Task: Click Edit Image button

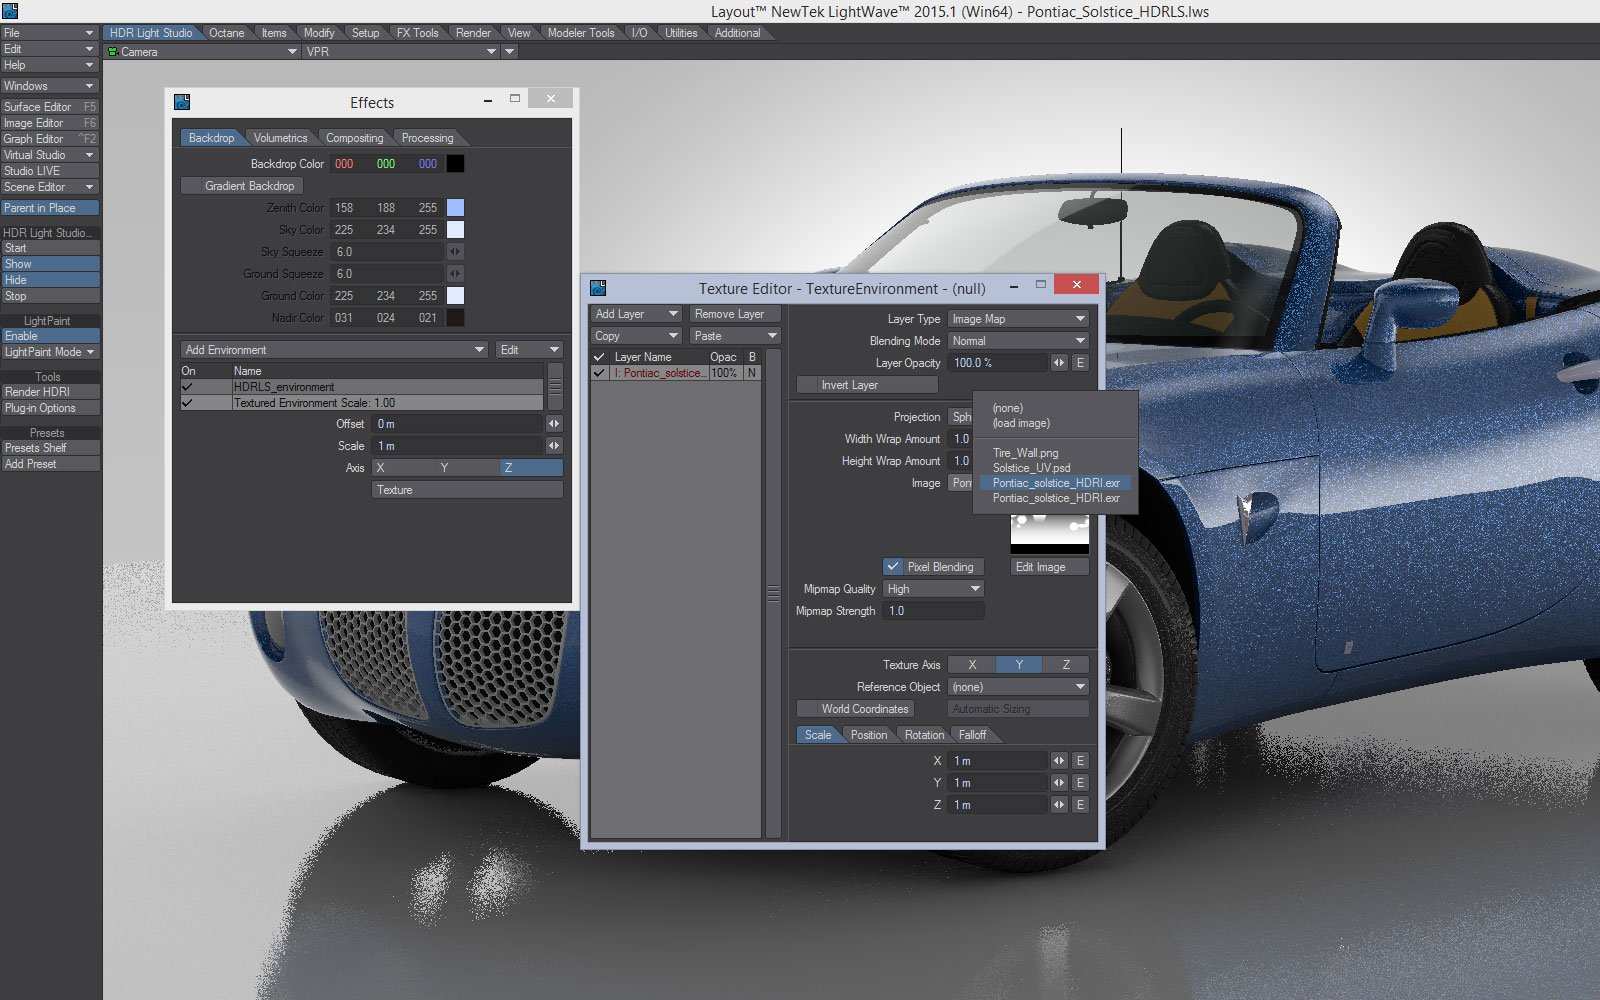Action: point(1049,567)
